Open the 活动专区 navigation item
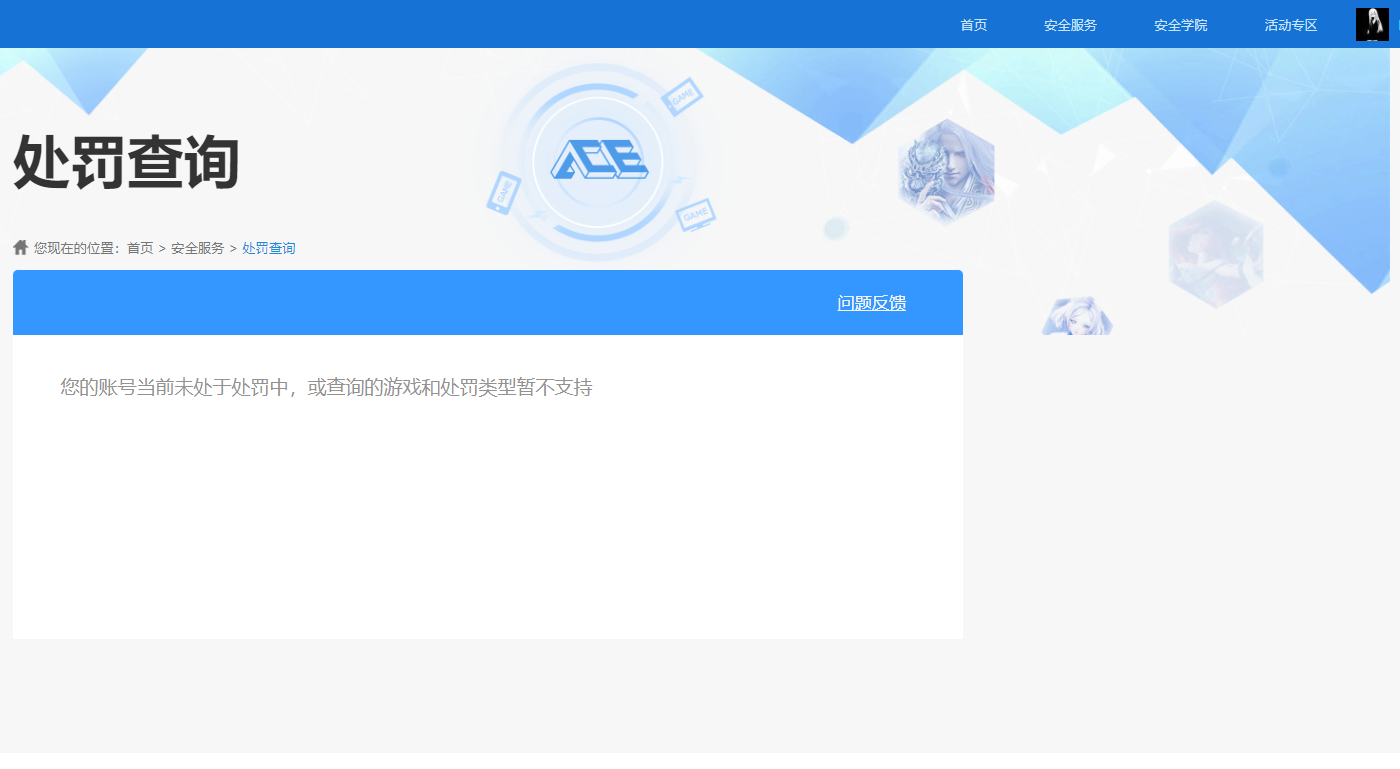Screen dimensions: 1400x769 tap(1290, 25)
